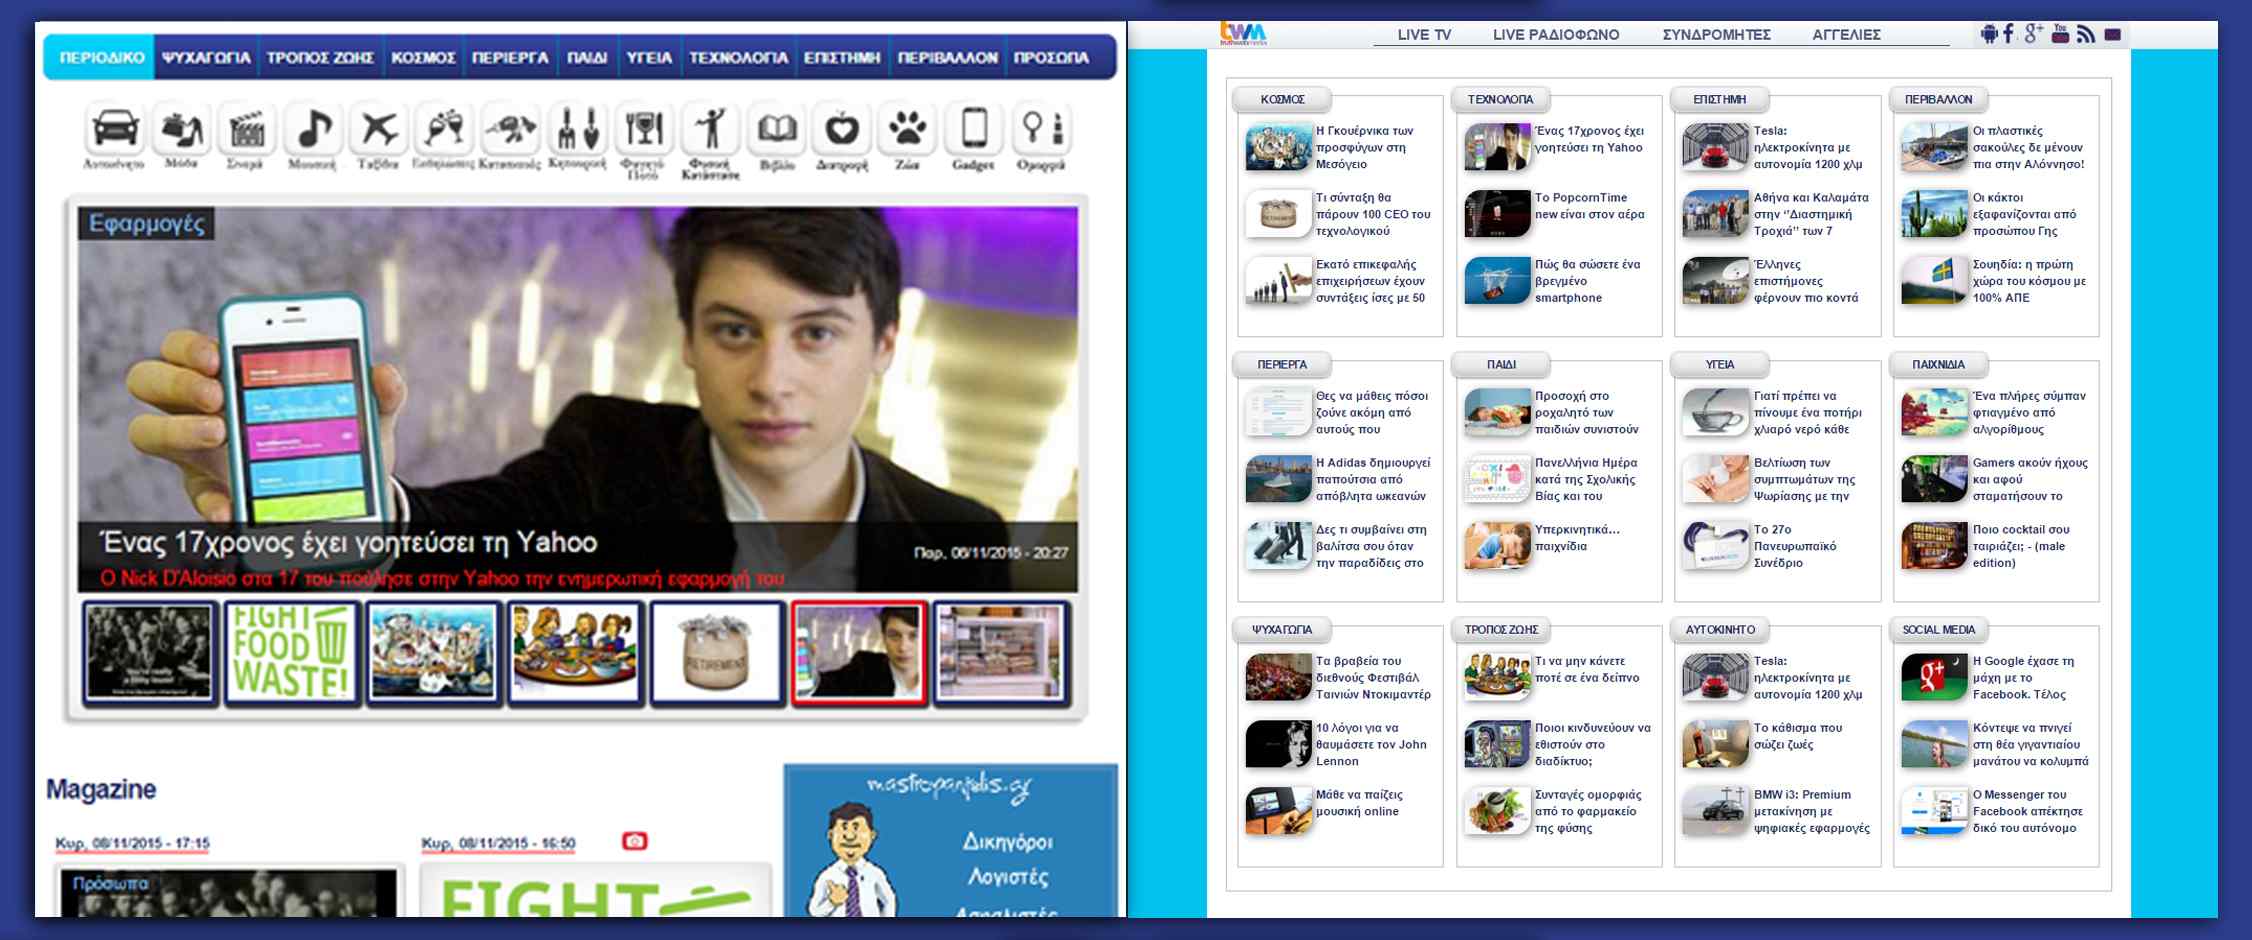Open the ΤΡΟΠΟΣ ΖΩΗΣ menu tab
2252x940 pixels.
(320, 58)
